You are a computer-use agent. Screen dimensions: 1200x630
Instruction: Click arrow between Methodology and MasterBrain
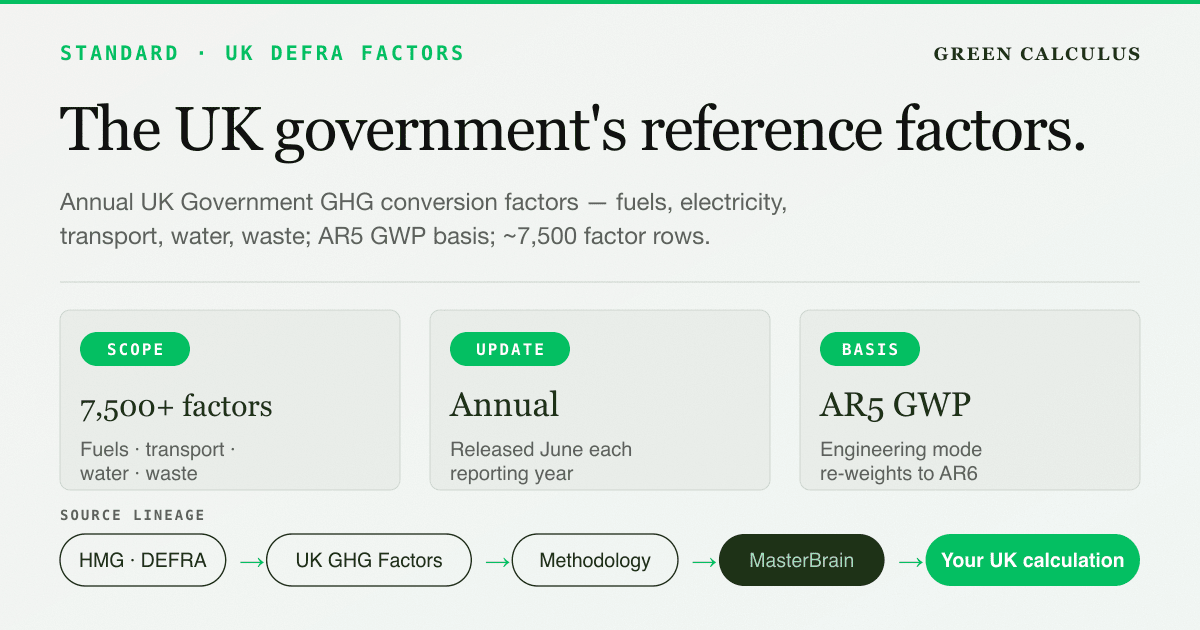coord(704,562)
